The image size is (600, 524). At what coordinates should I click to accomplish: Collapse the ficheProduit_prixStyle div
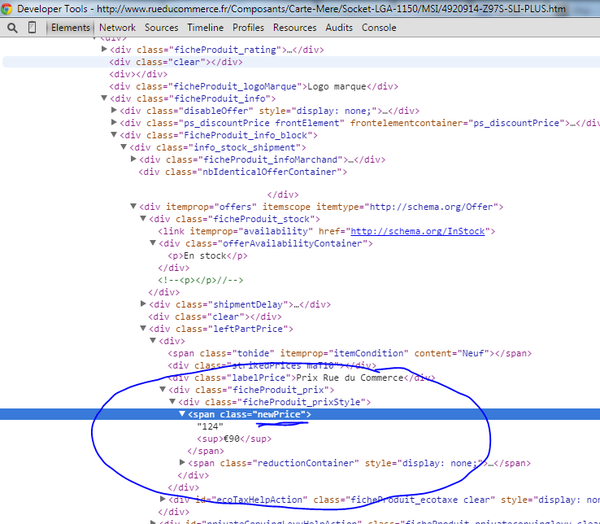point(173,402)
